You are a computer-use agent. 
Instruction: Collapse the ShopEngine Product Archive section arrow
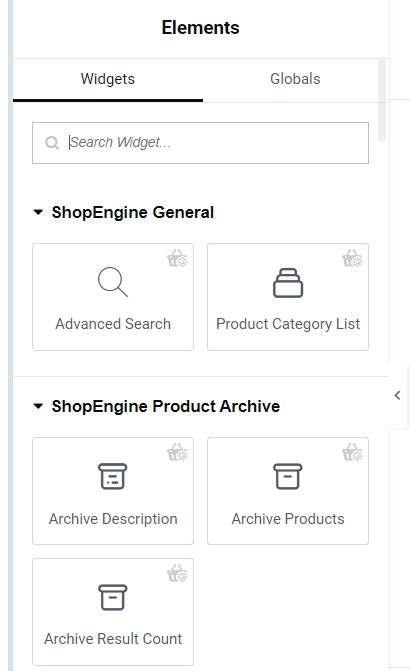click(x=38, y=406)
